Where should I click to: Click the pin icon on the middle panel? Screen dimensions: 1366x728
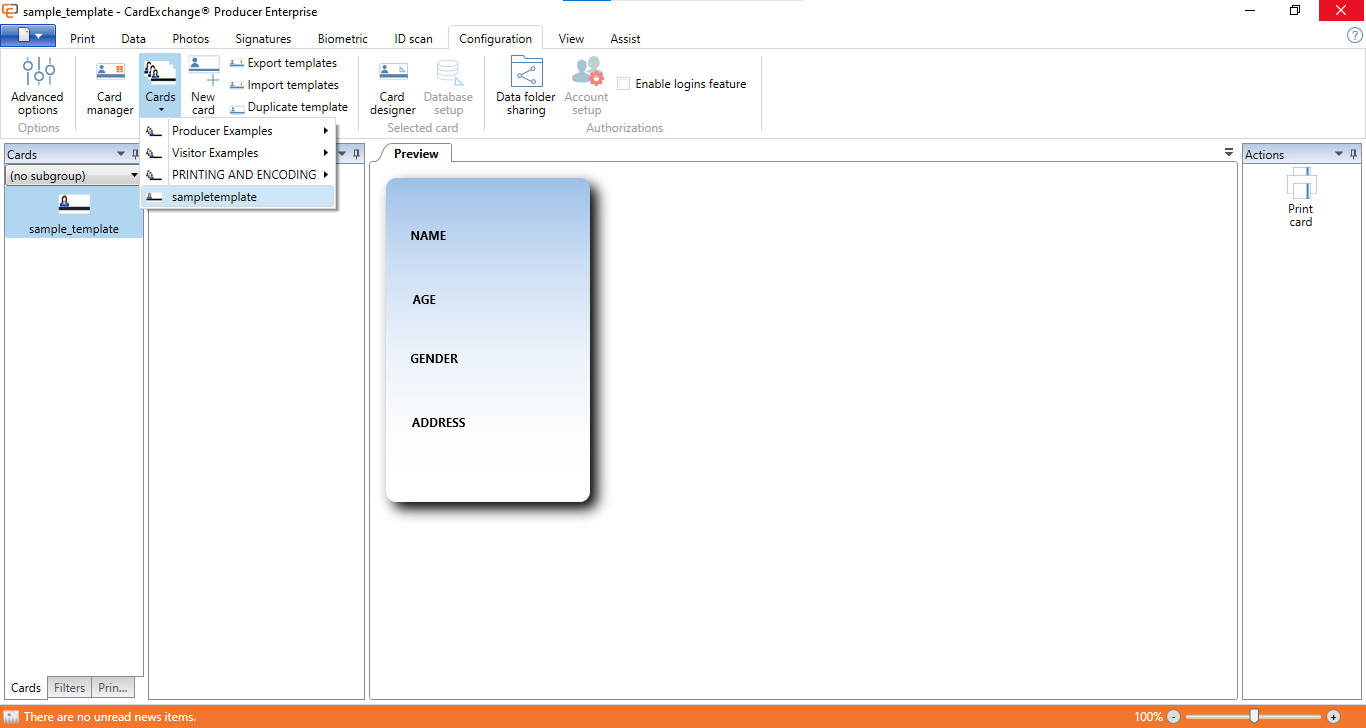357,154
